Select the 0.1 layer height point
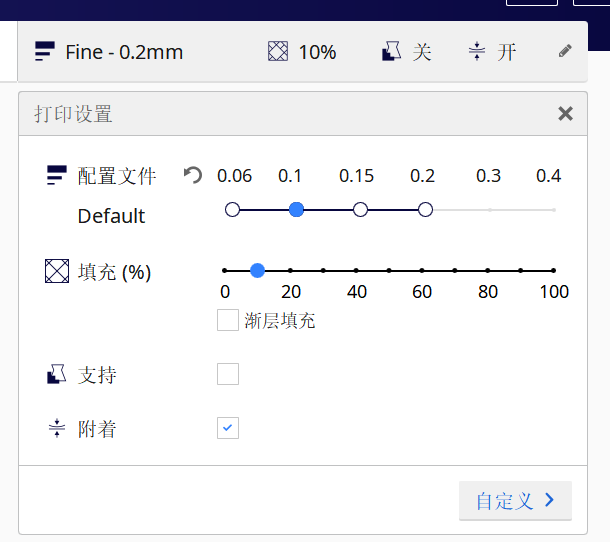610x542 pixels. point(296,209)
